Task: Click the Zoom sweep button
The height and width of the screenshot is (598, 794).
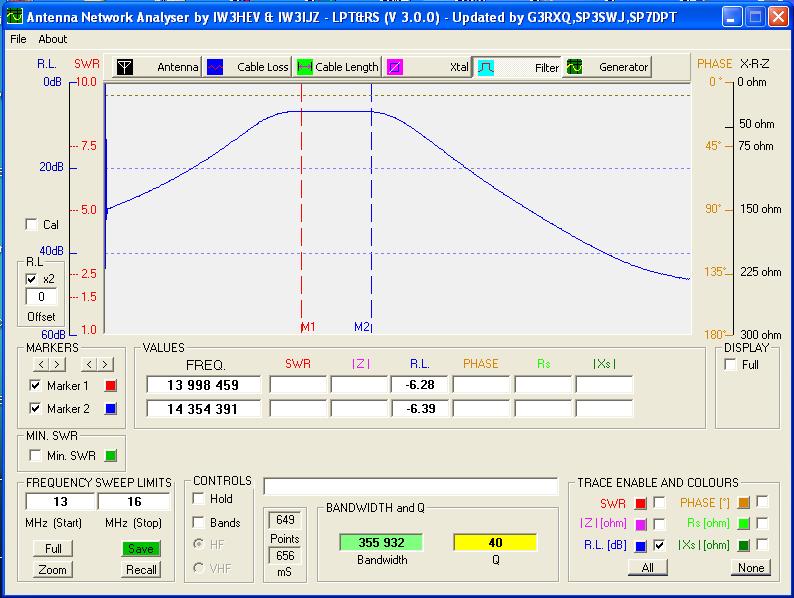Action: [52, 569]
